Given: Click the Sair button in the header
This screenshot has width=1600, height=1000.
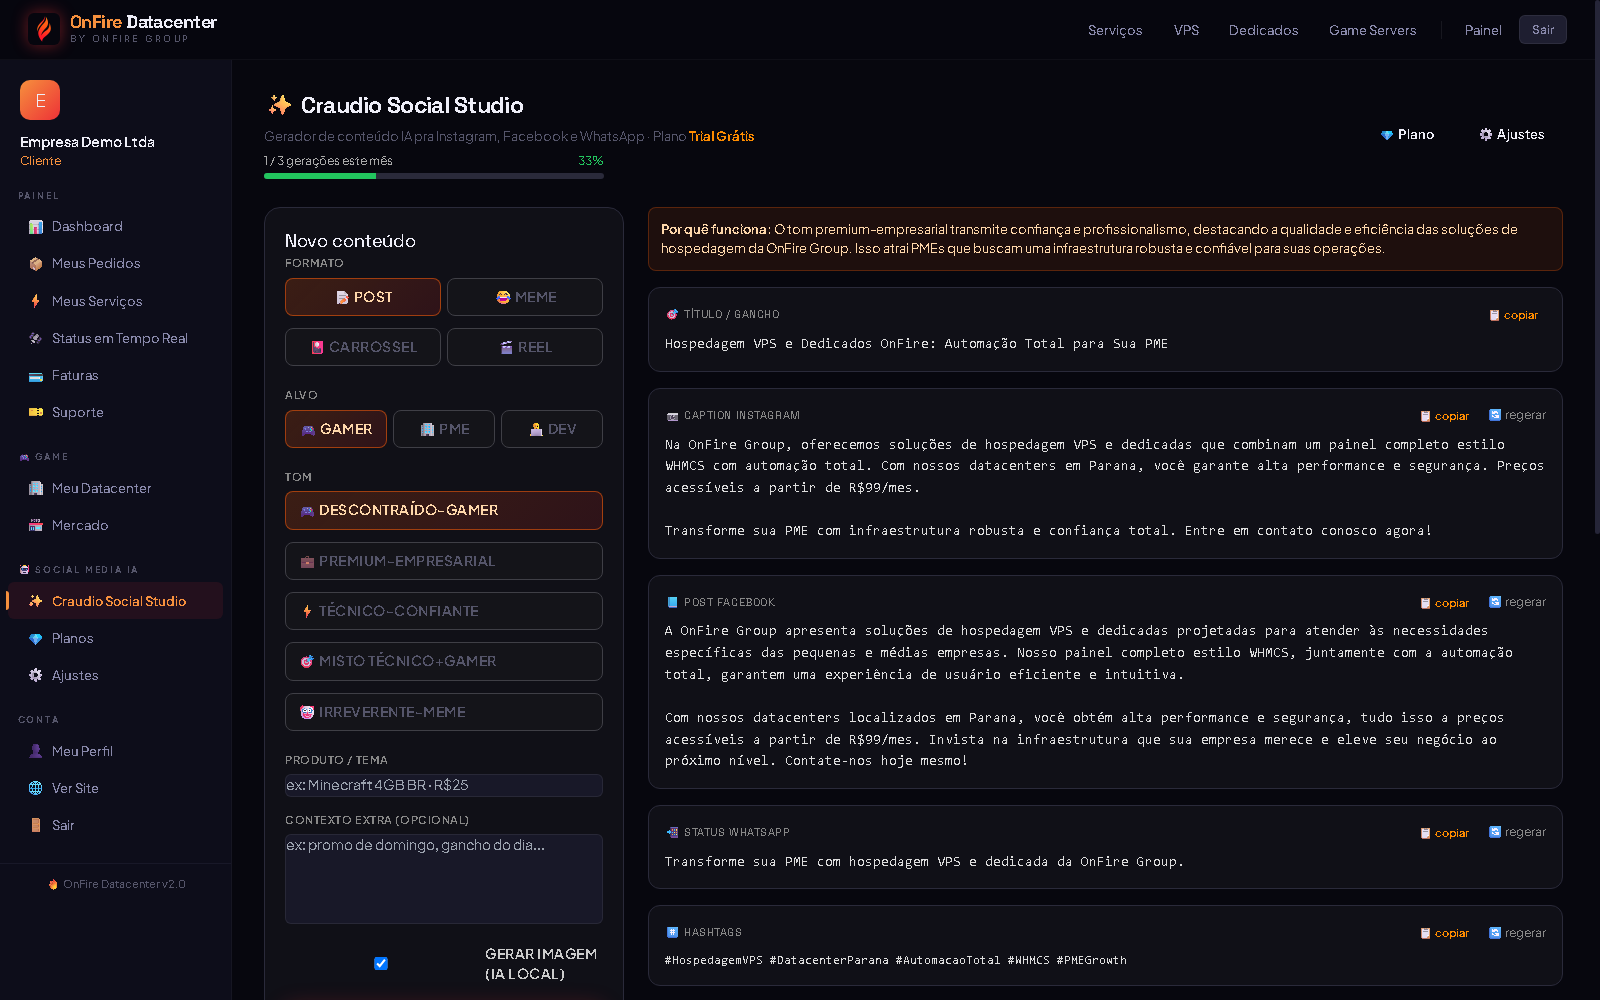Looking at the screenshot, I should [x=1543, y=30].
